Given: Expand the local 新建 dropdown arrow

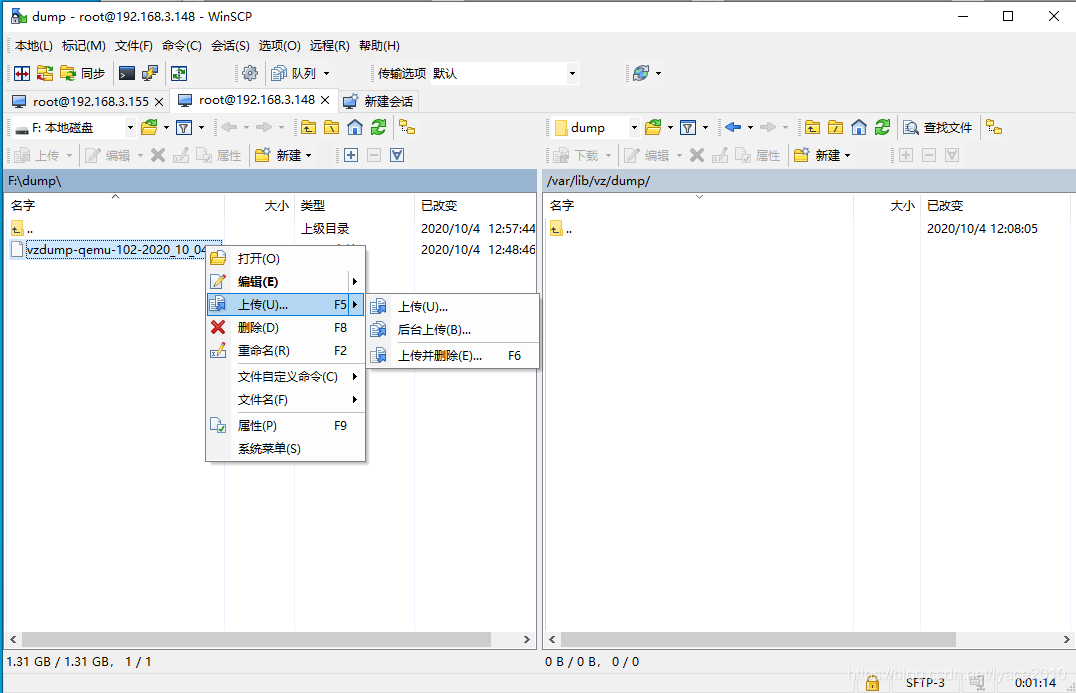Looking at the screenshot, I should click(x=309, y=156).
